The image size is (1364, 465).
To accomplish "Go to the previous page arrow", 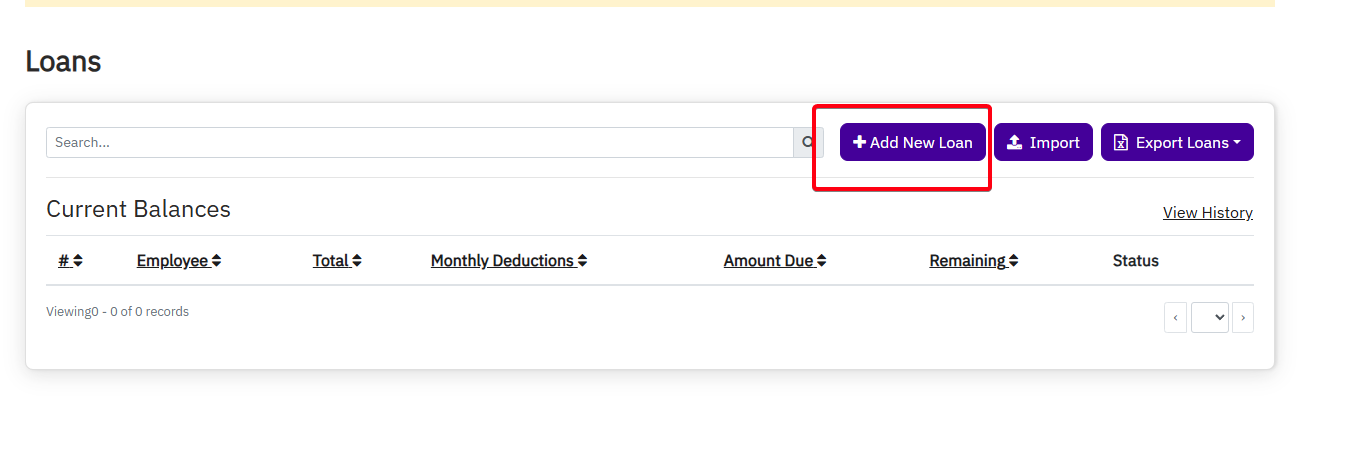I will pos(1176,318).
